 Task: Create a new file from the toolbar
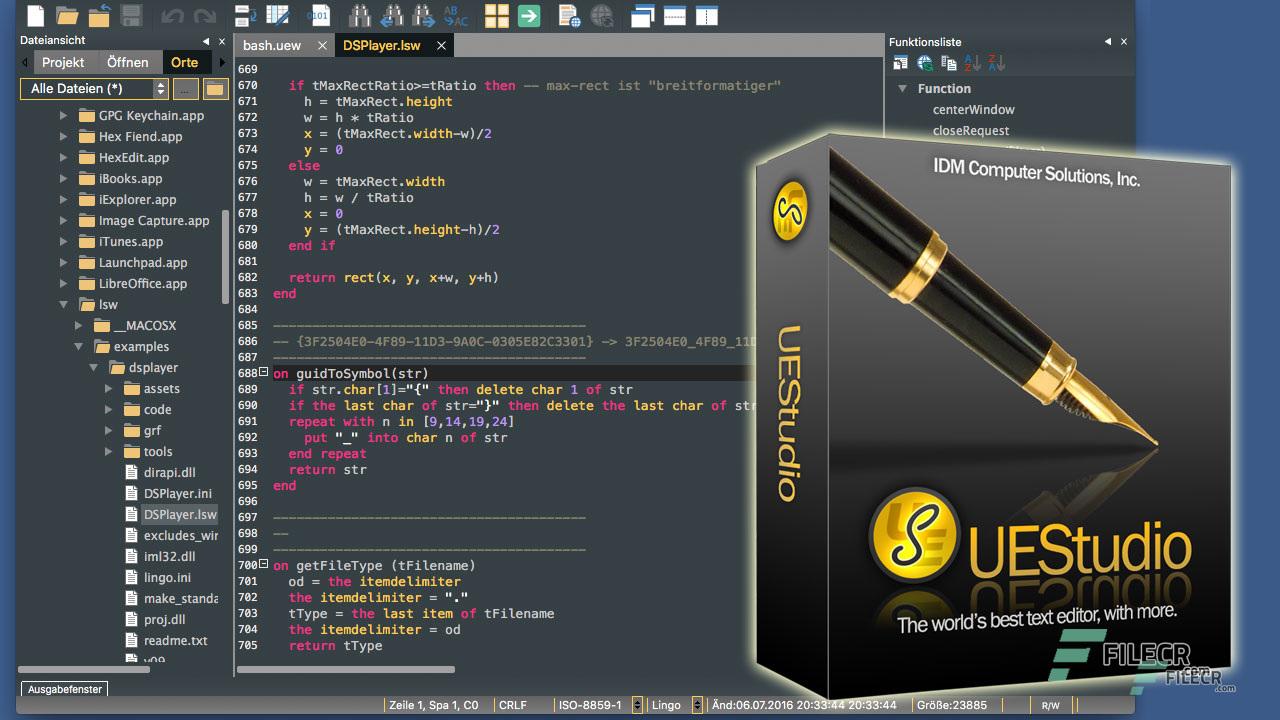pyautogui.click(x=35, y=15)
